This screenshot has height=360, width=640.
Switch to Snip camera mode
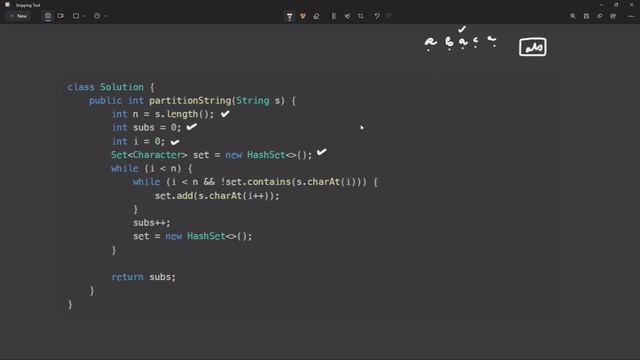click(x=48, y=16)
